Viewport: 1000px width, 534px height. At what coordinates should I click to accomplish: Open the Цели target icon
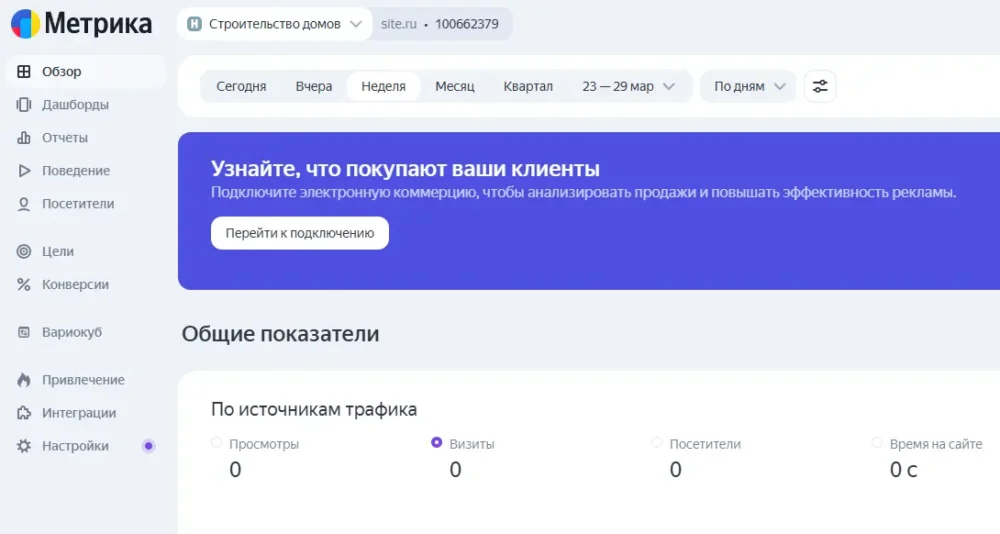(x=24, y=251)
